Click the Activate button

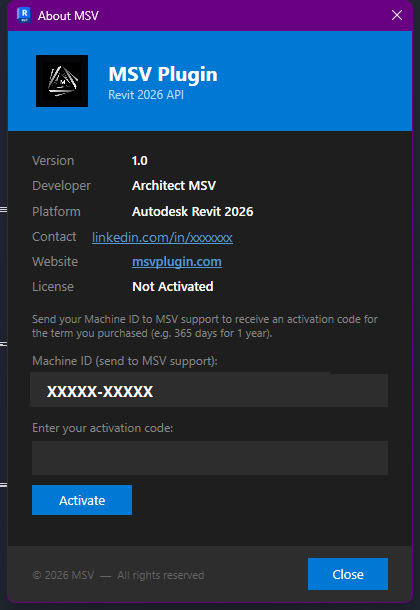pyautogui.click(x=82, y=500)
